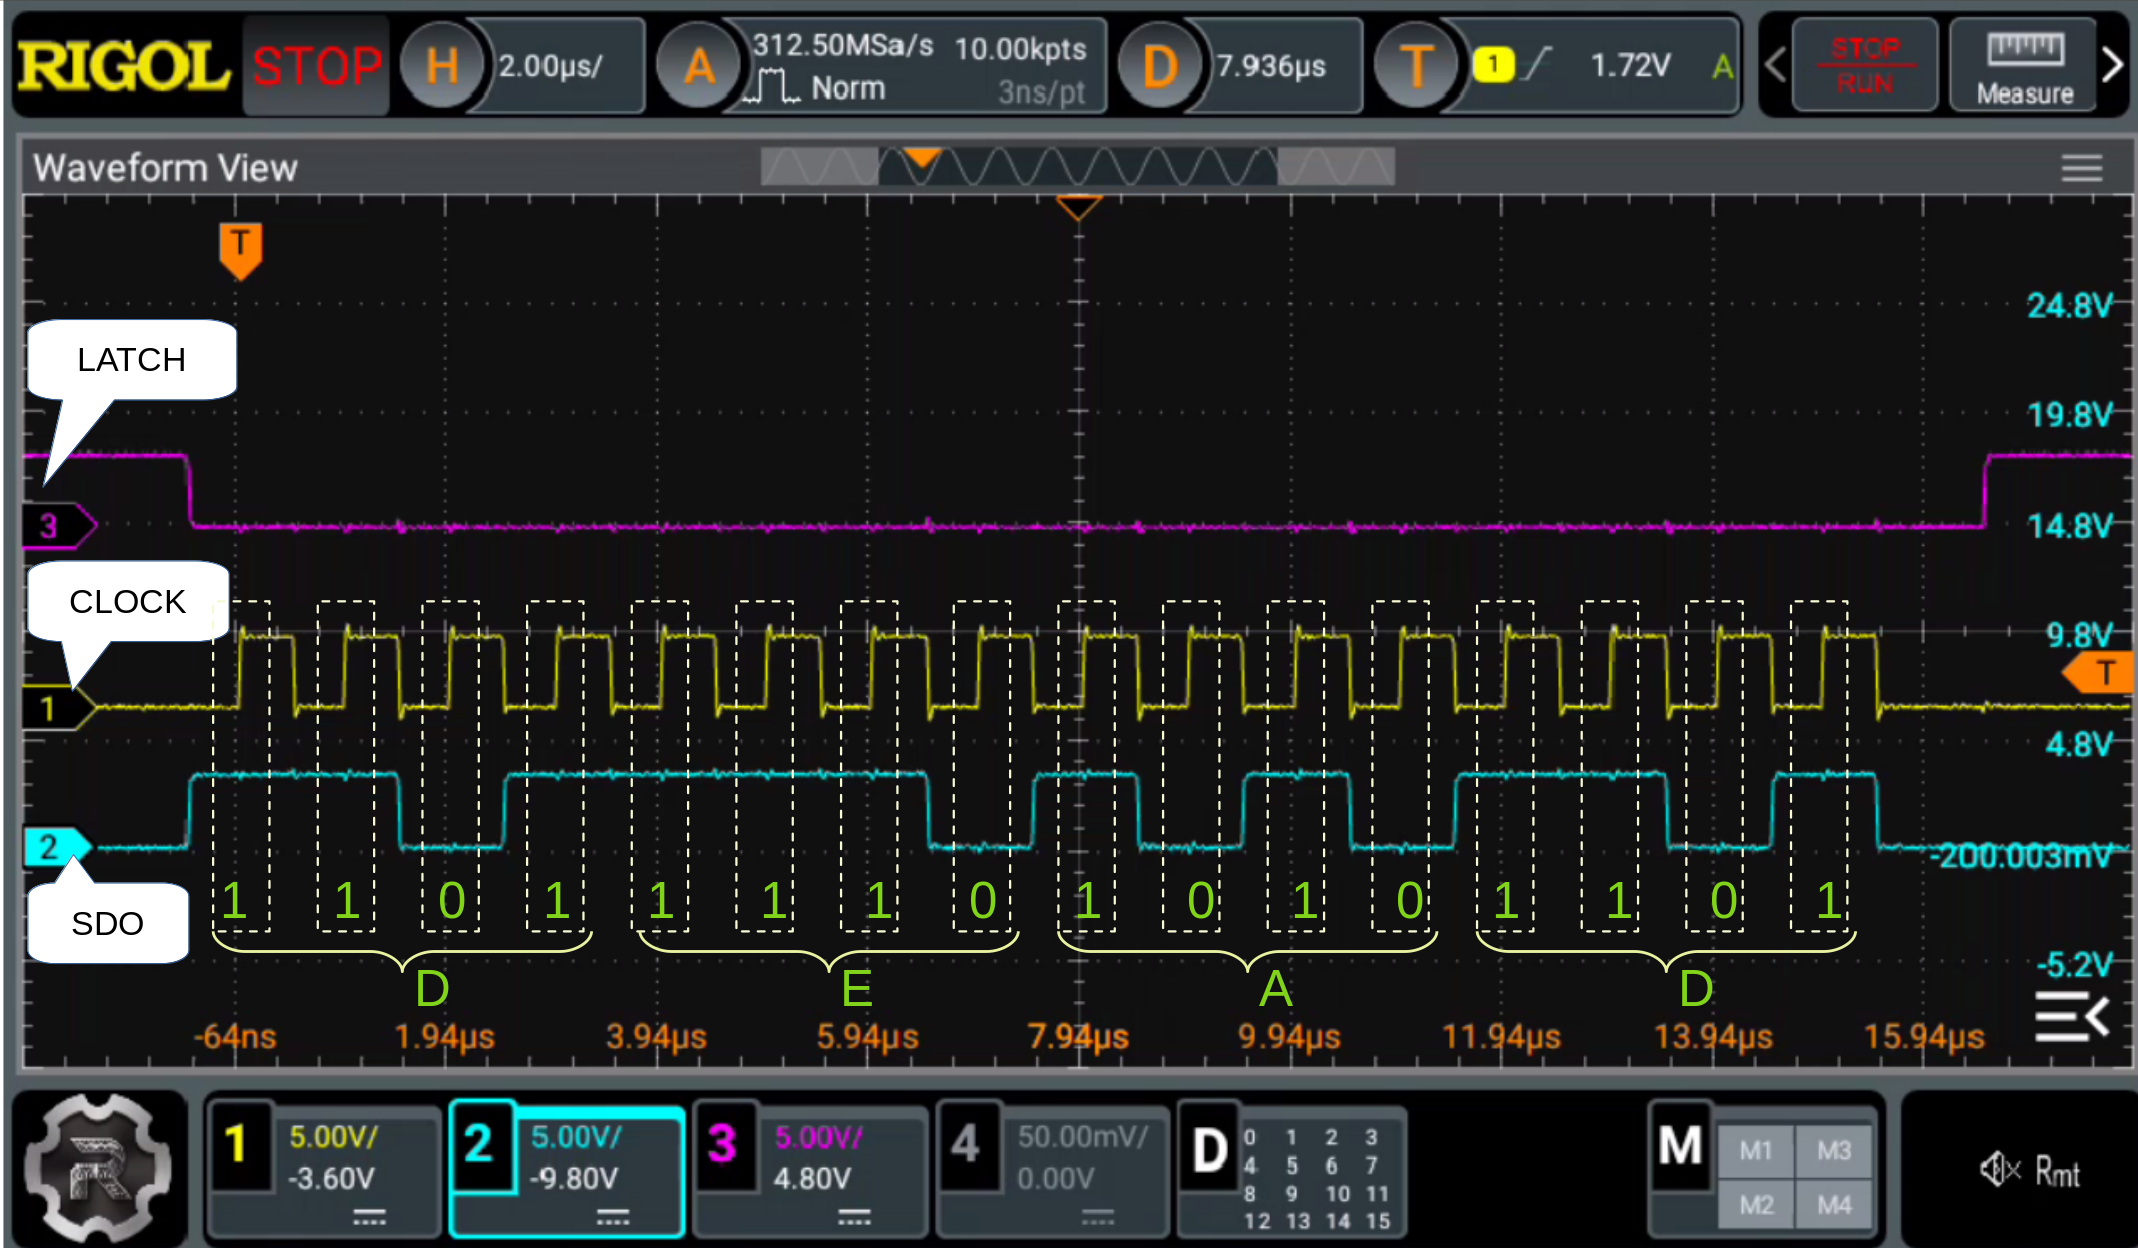This screenshot has height=1248, width=2138.
Task: Toggle digital channel 12
Action: click(x=1257, y=1221)
